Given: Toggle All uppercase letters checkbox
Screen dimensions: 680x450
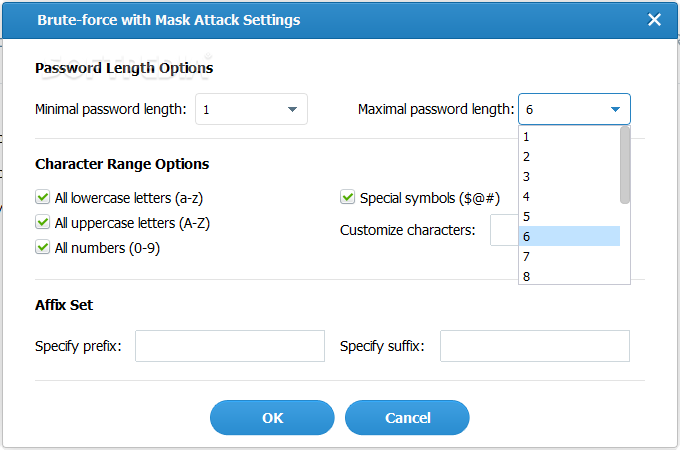Looking at the screenshot, I should point(43,223).
